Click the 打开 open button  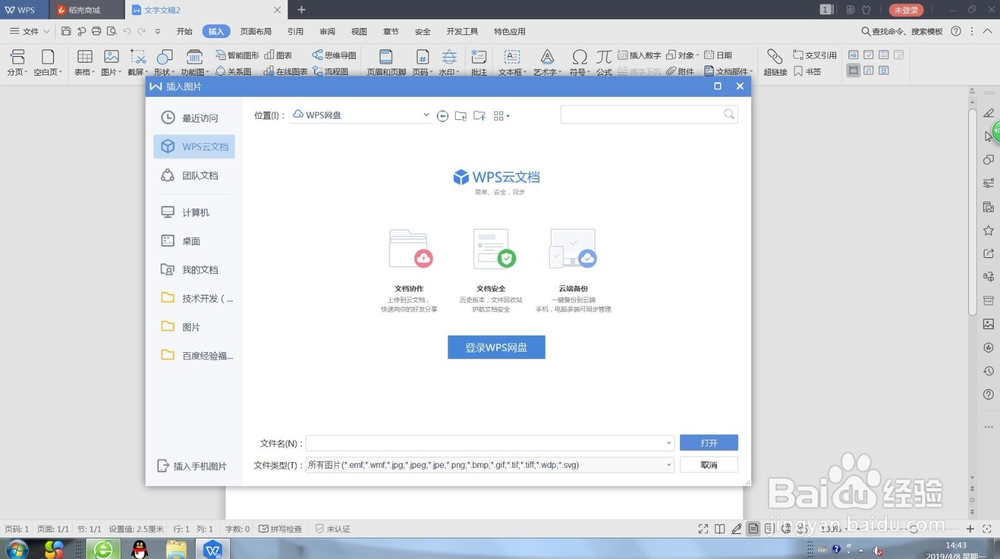click(x=709, y=443)
